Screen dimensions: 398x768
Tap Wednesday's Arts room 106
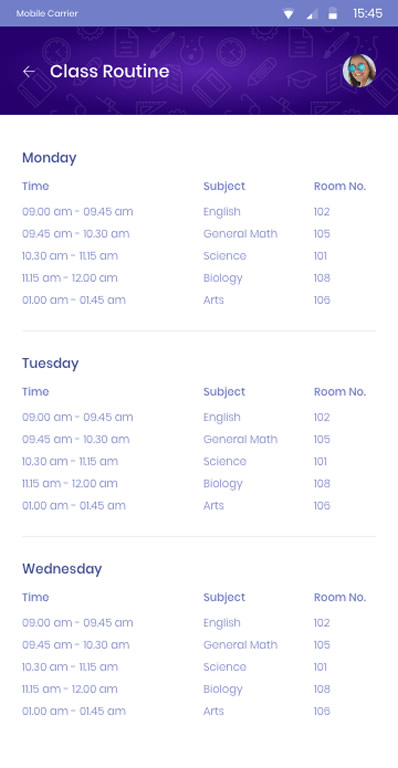[322, 711]
